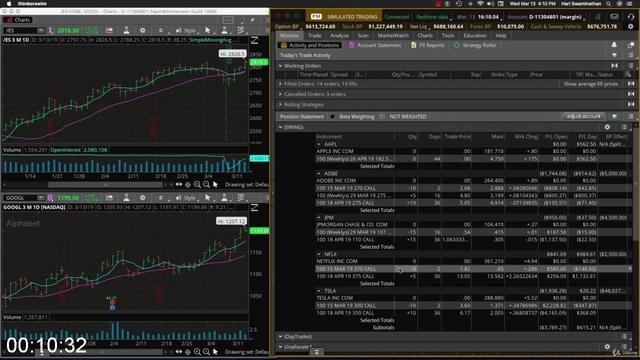Open share icon in /ES chart toolbar
640x360 pixels.
[109, 30]
